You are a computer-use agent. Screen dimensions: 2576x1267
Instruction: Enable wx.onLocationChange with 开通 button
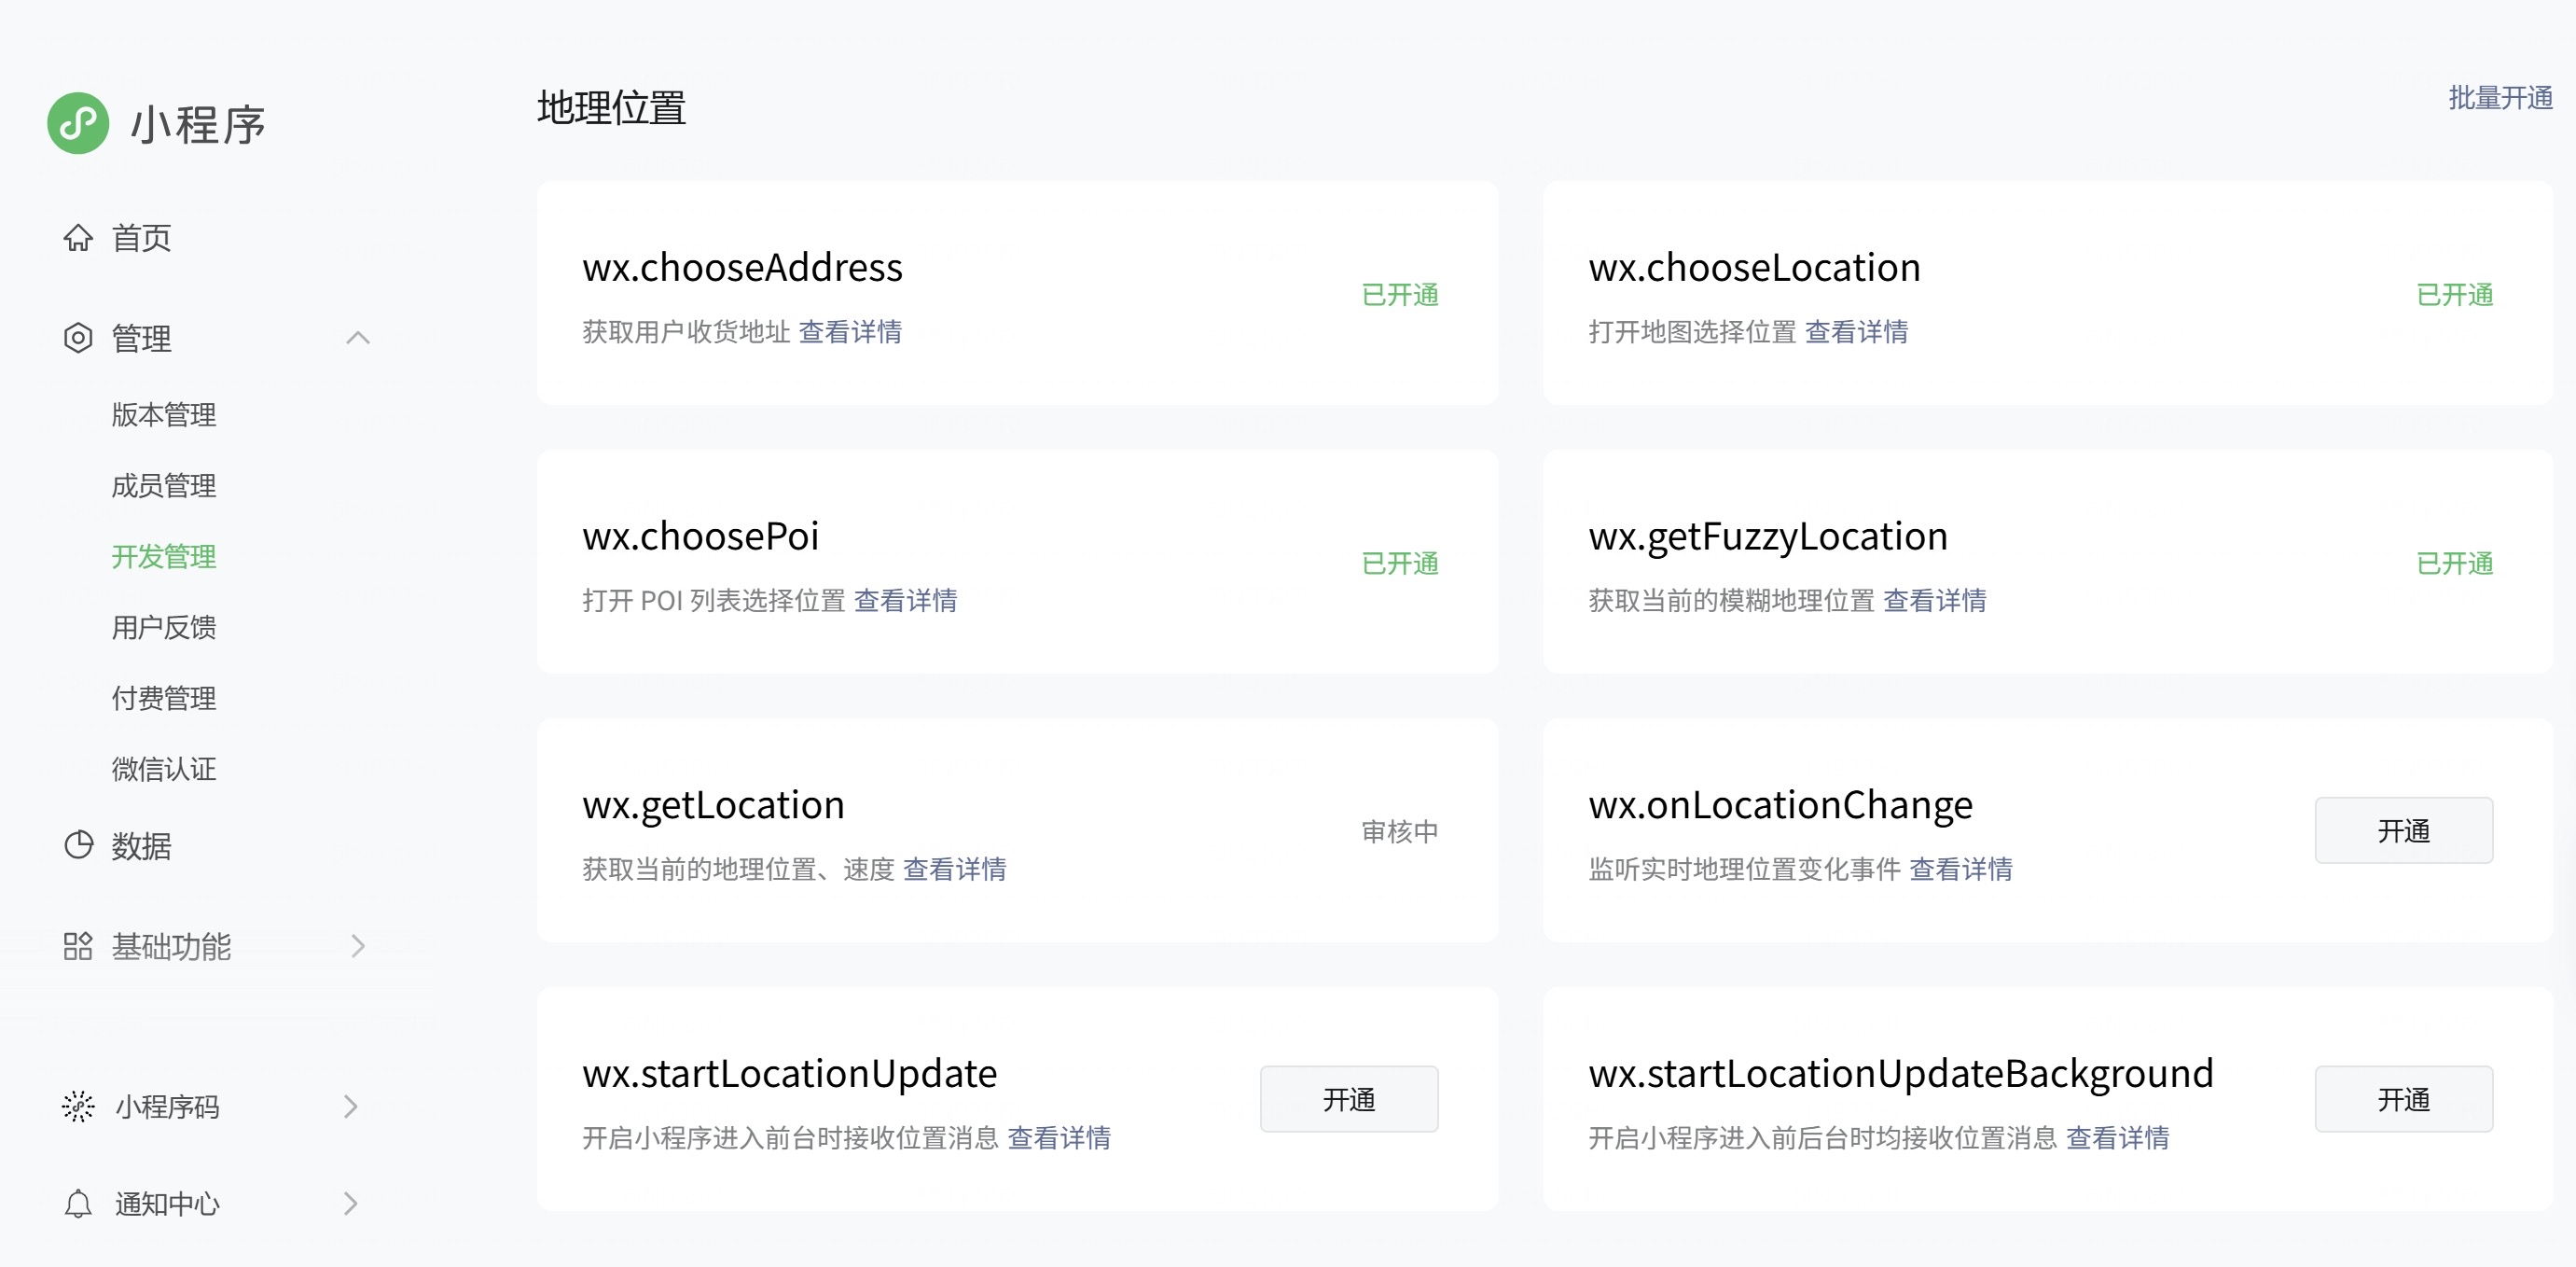pos(2402,830)
